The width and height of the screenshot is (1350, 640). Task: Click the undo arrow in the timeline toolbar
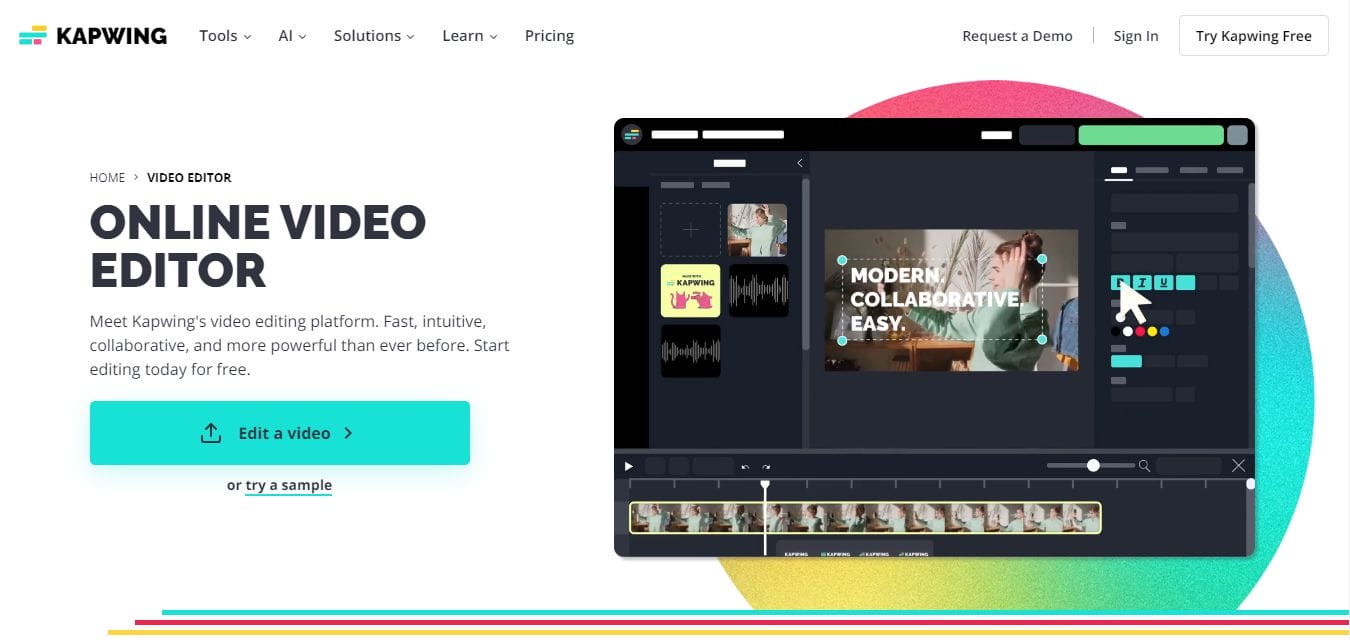[745, 467]
